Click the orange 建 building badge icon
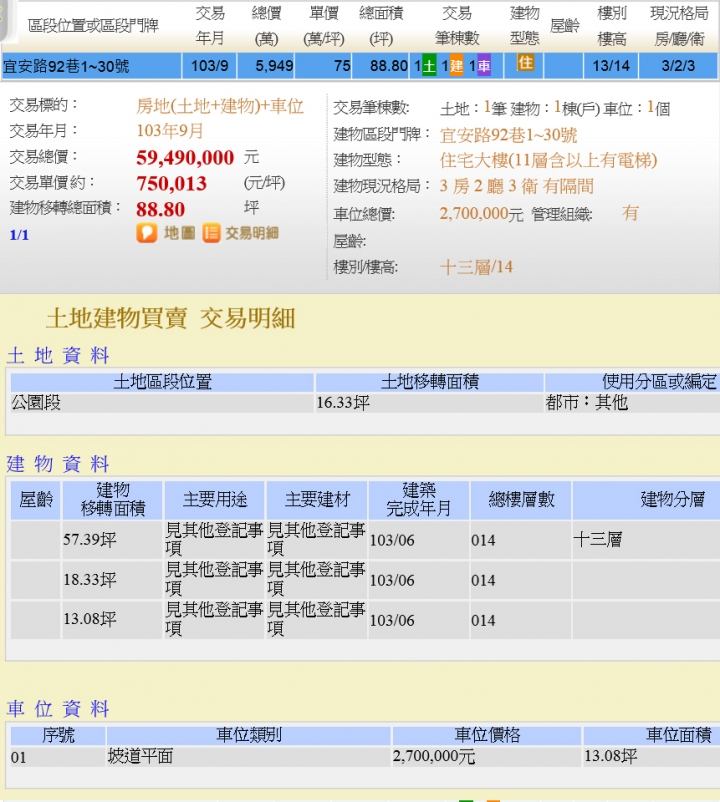 click(457, 66)
